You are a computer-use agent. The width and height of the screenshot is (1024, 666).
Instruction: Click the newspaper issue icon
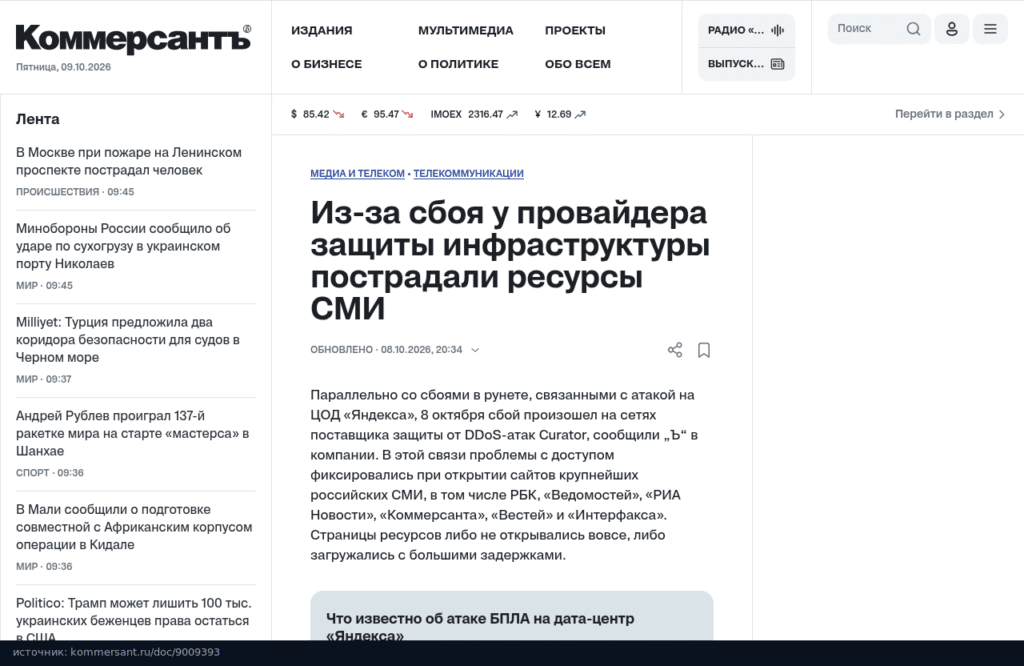tap(777, 64)
